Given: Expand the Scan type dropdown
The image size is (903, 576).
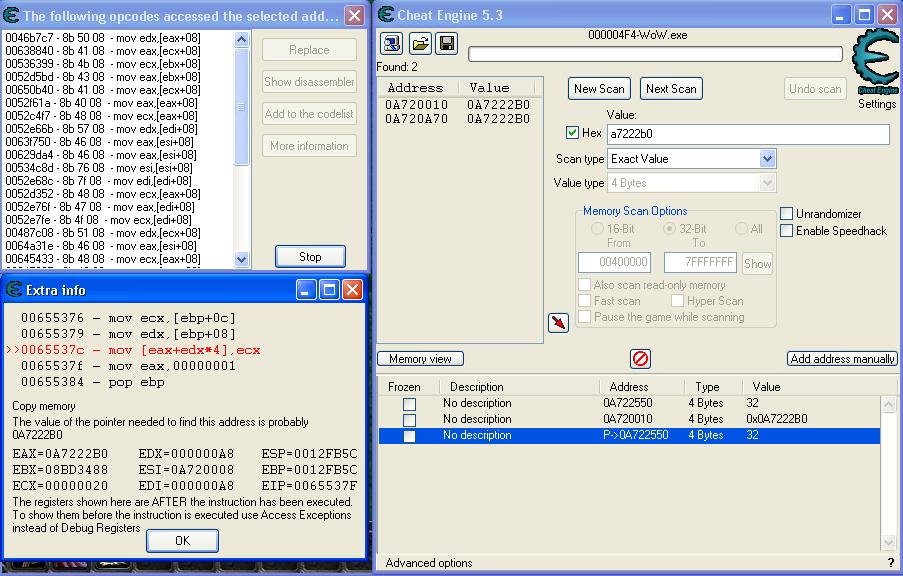Looking at the screenshot, I should click(767, 159).
